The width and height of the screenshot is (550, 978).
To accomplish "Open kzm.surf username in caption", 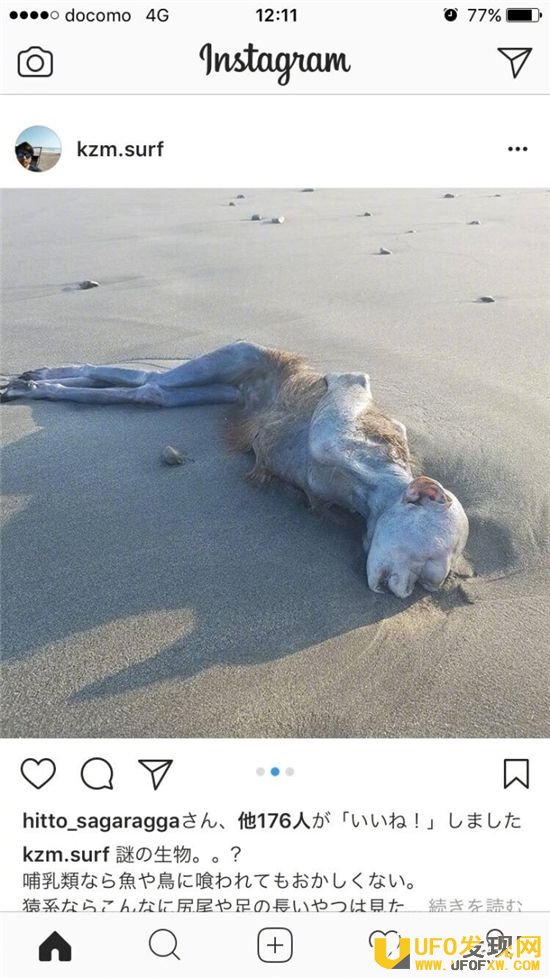I will pyautogui.click(x=66, y=854).
